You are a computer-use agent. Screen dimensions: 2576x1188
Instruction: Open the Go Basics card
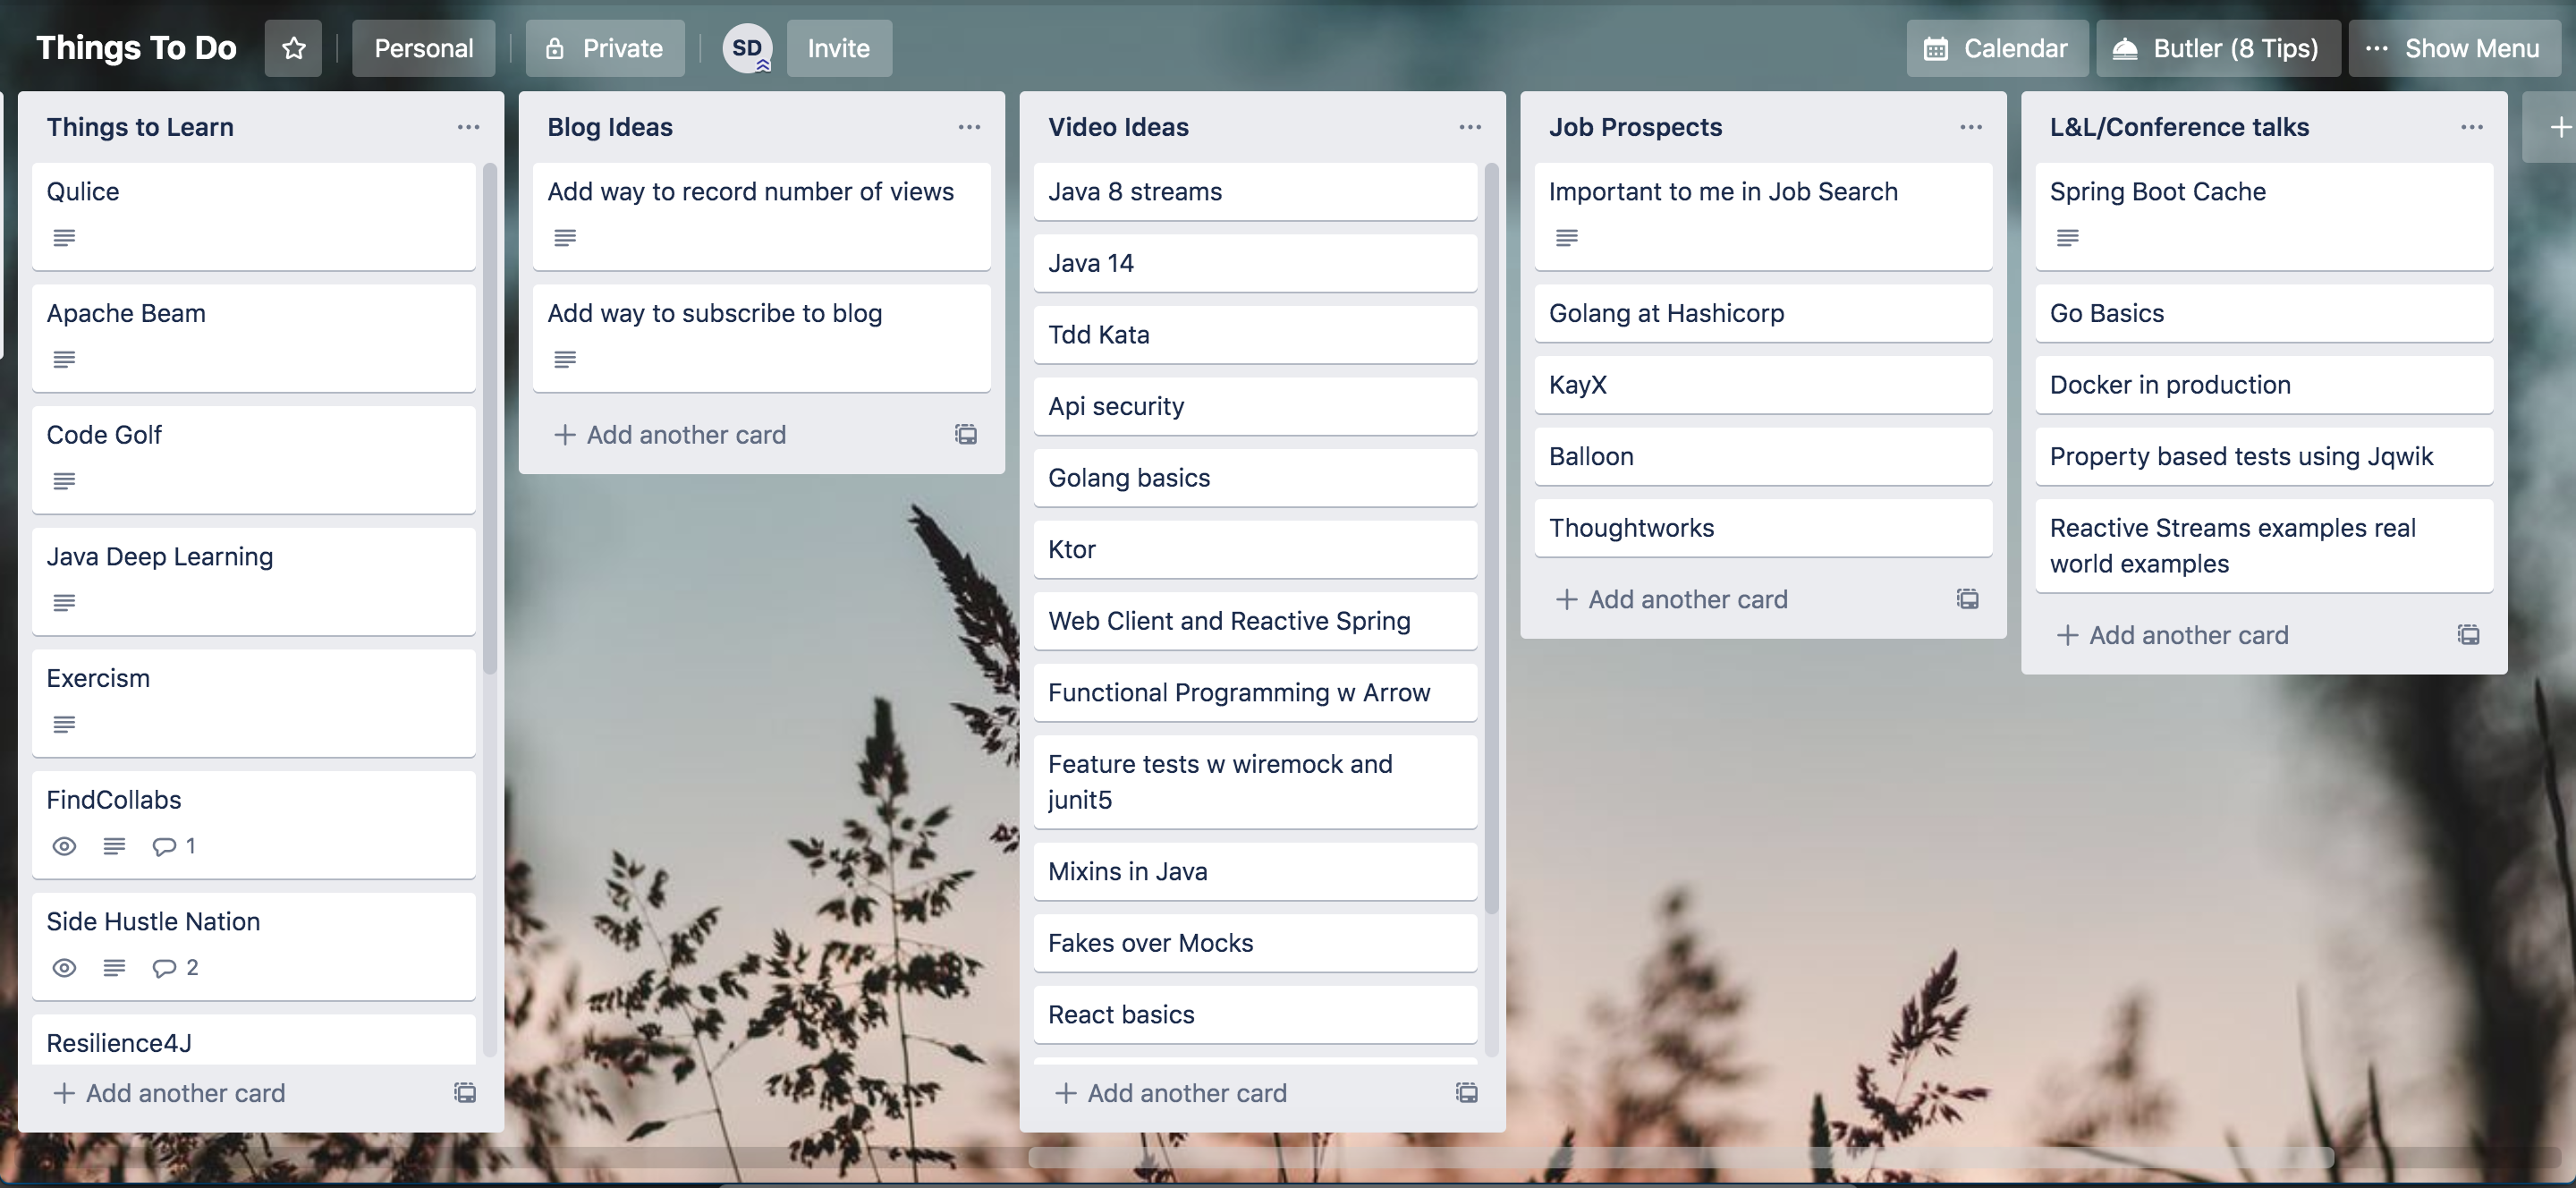click(x=2264, y=313)
